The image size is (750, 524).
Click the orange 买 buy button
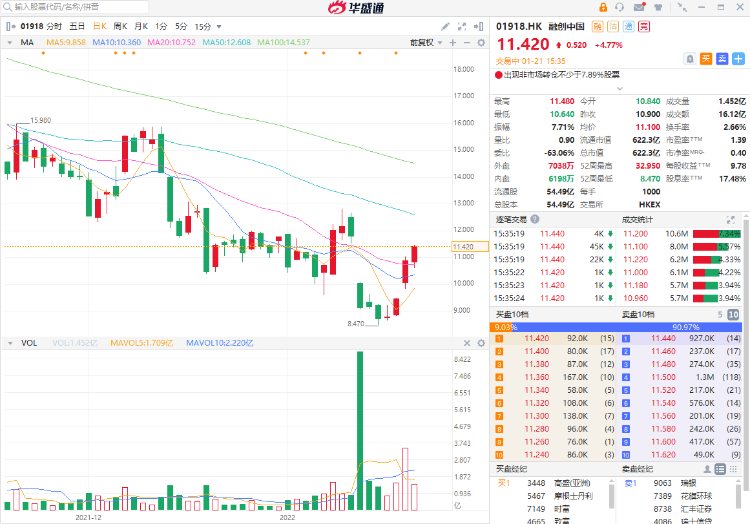pos(706,59)
